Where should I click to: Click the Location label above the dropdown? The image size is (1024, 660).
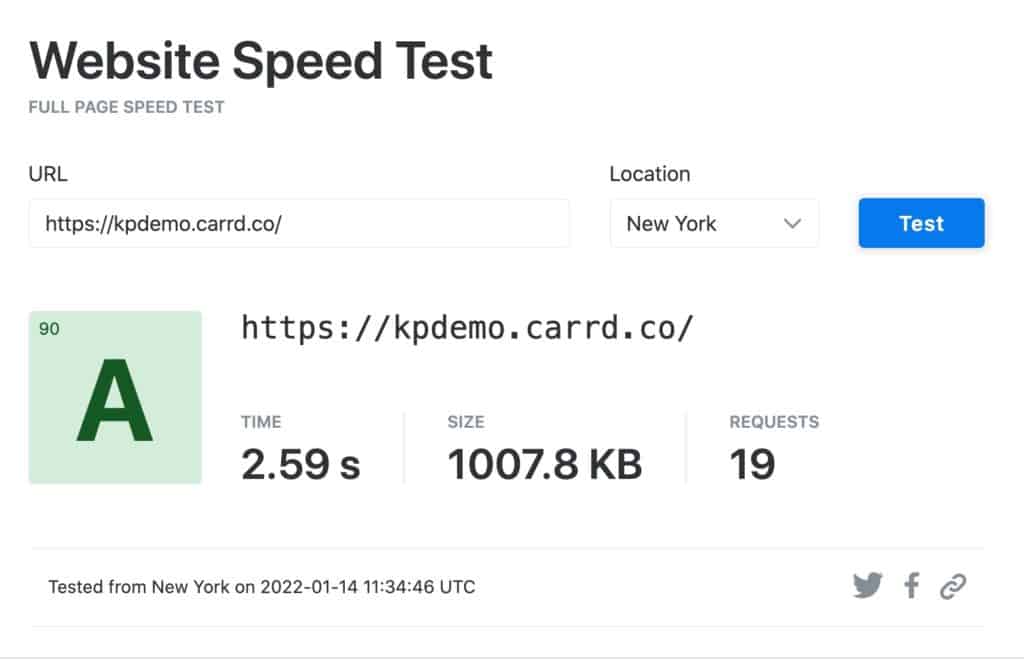coord(649,174)
